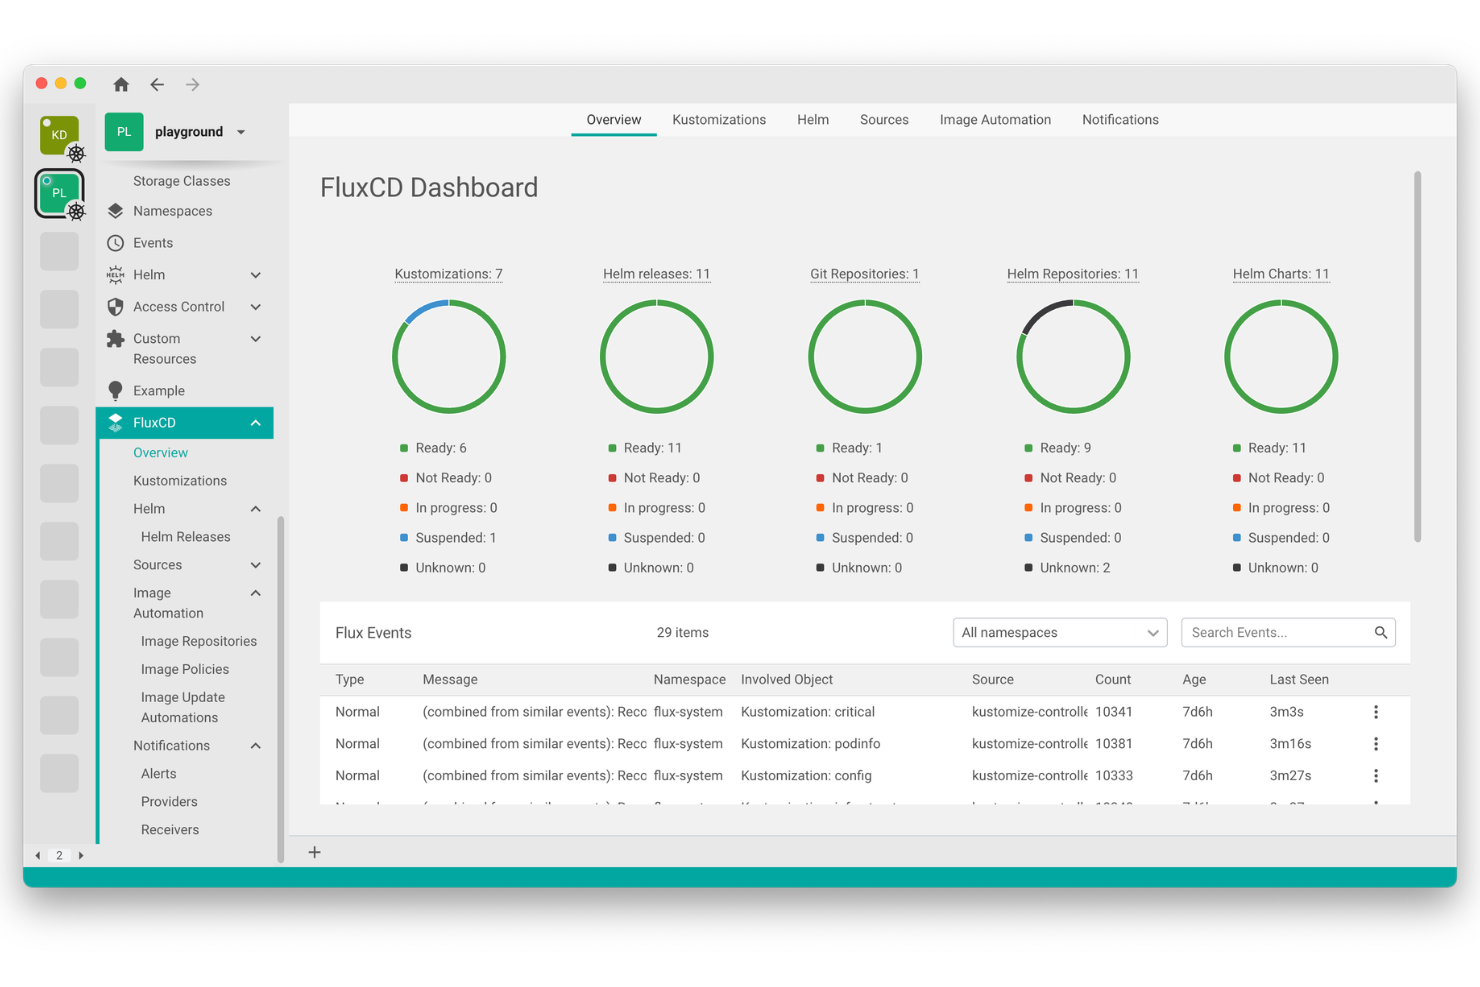The image size is (1480, 987).
Task: Click the Kustomizations donut chart
Action: [x=449, y=357]
